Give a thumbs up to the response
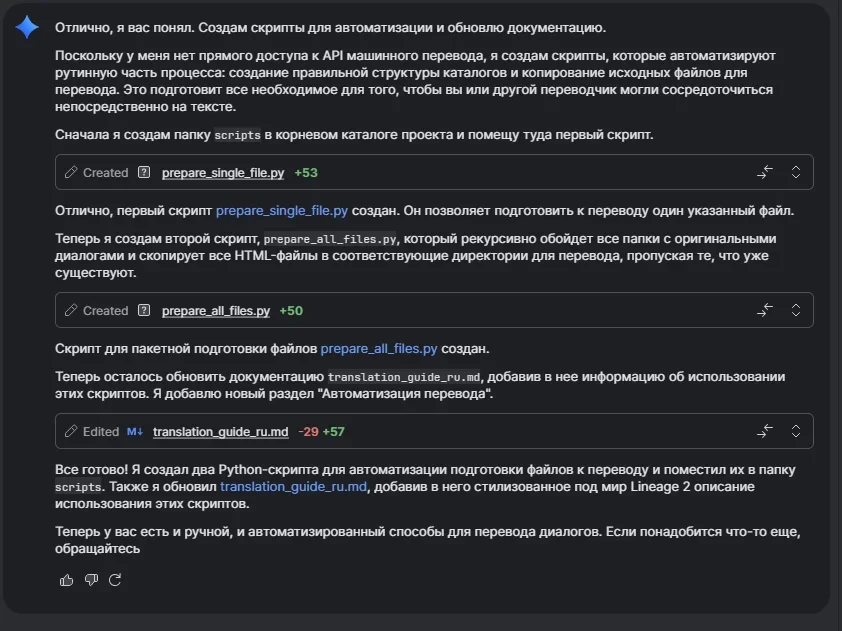Image resolution: width=842 pixels, height=631 pixels. click(66, 579)
